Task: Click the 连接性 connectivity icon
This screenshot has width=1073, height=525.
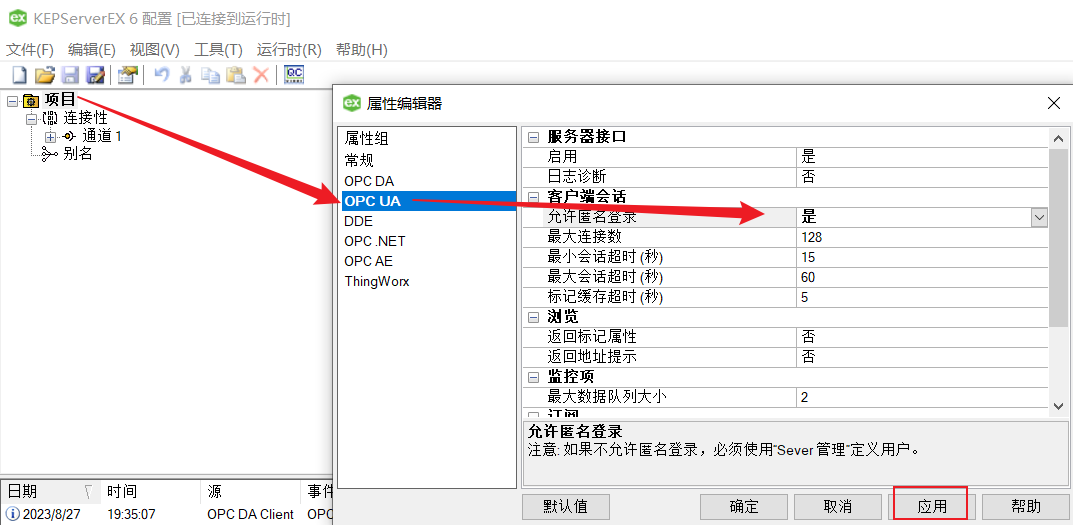Action: coord(51,118)
